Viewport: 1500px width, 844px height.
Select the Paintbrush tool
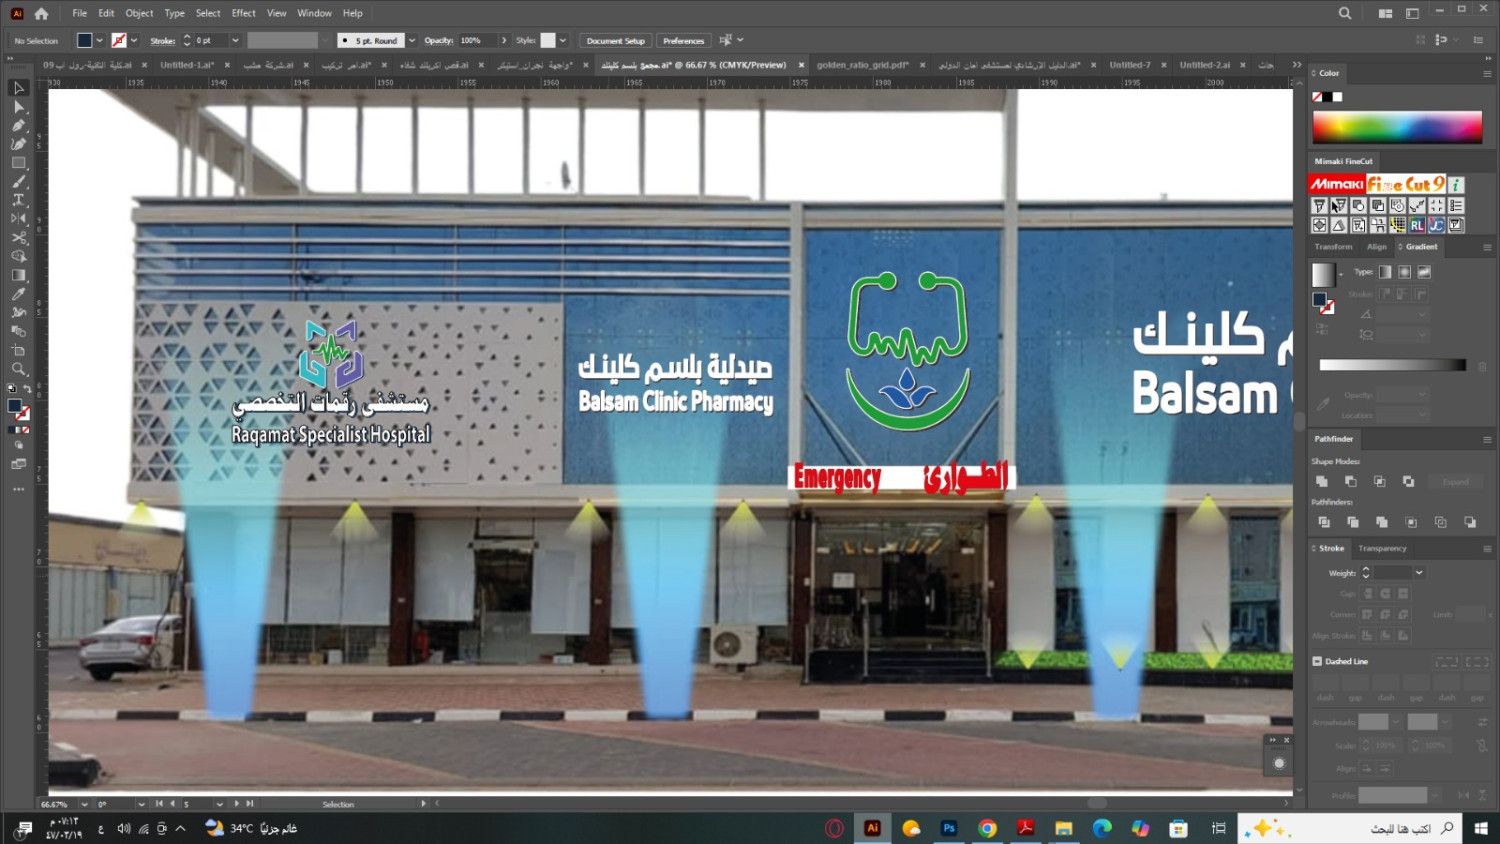pyautogui.click(x=18, y=182)
